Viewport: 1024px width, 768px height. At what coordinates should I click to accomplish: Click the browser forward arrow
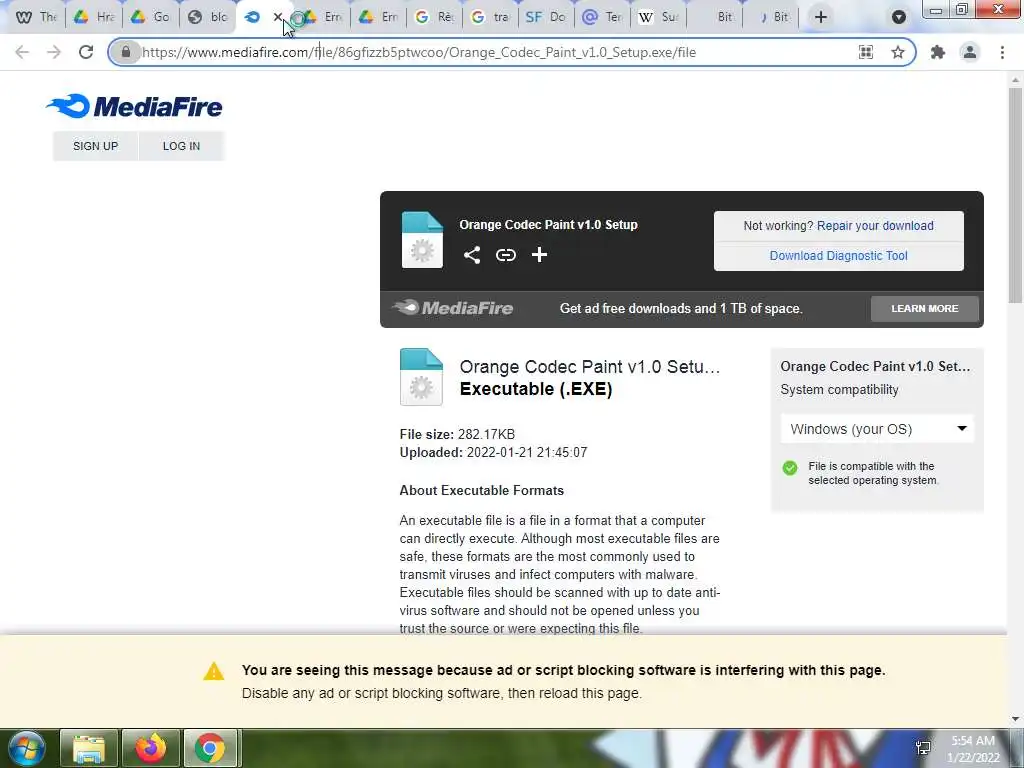point(54,52)
